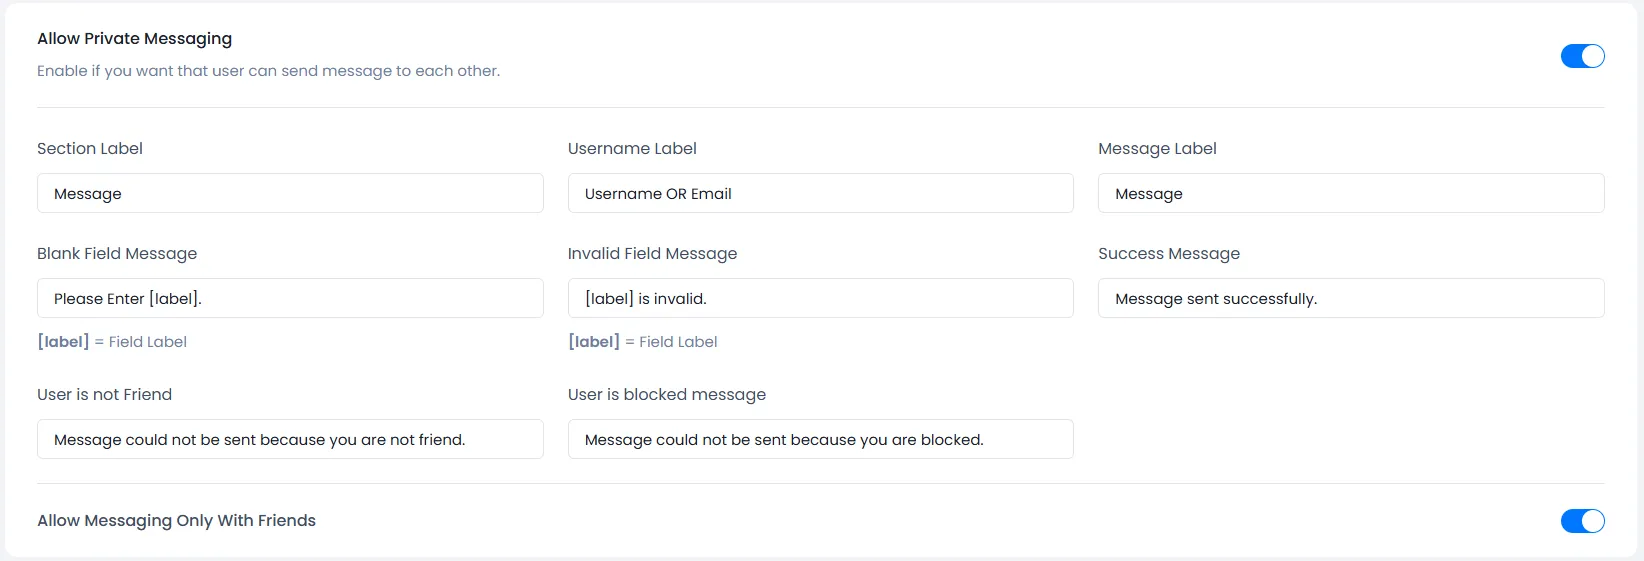Click the Success Message caption text
Screen dimensions: 1644x561
click(x=1168, y=253)
